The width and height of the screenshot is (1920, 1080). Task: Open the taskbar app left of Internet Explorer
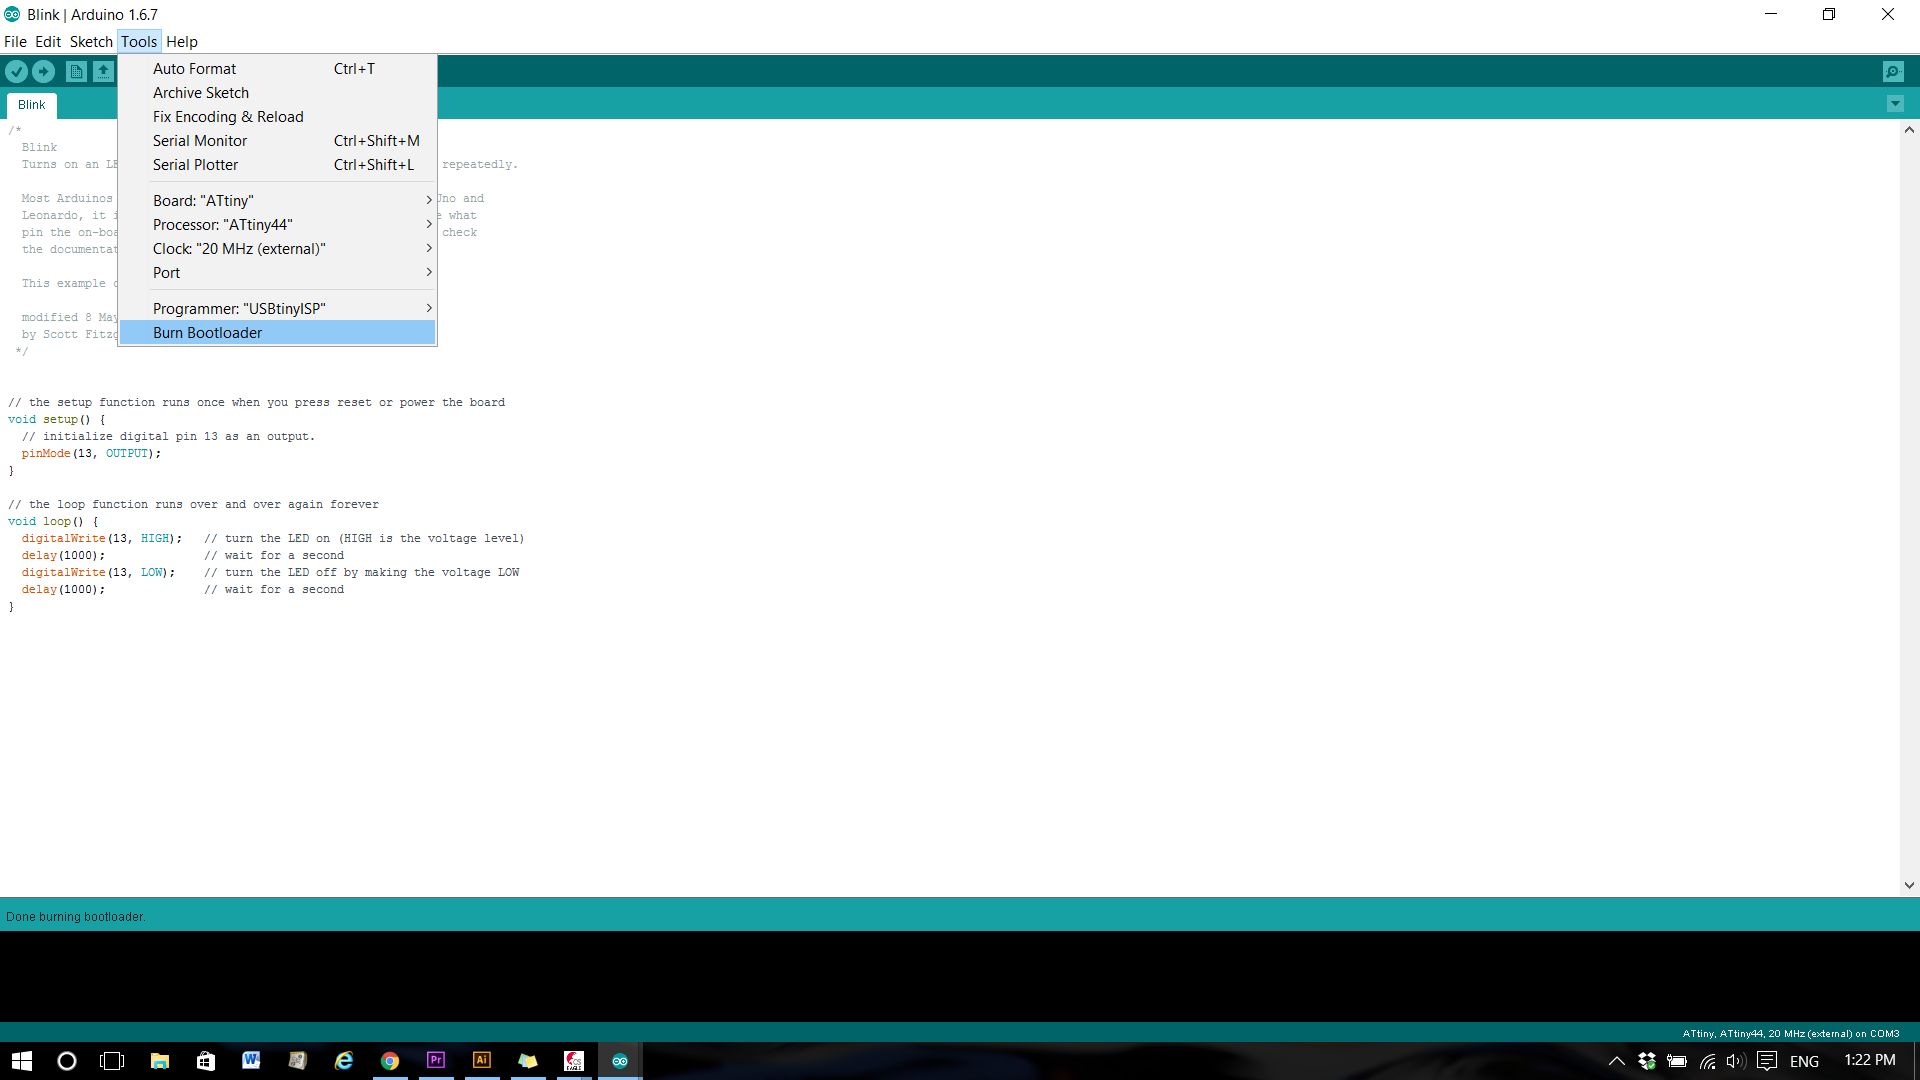297,1061
